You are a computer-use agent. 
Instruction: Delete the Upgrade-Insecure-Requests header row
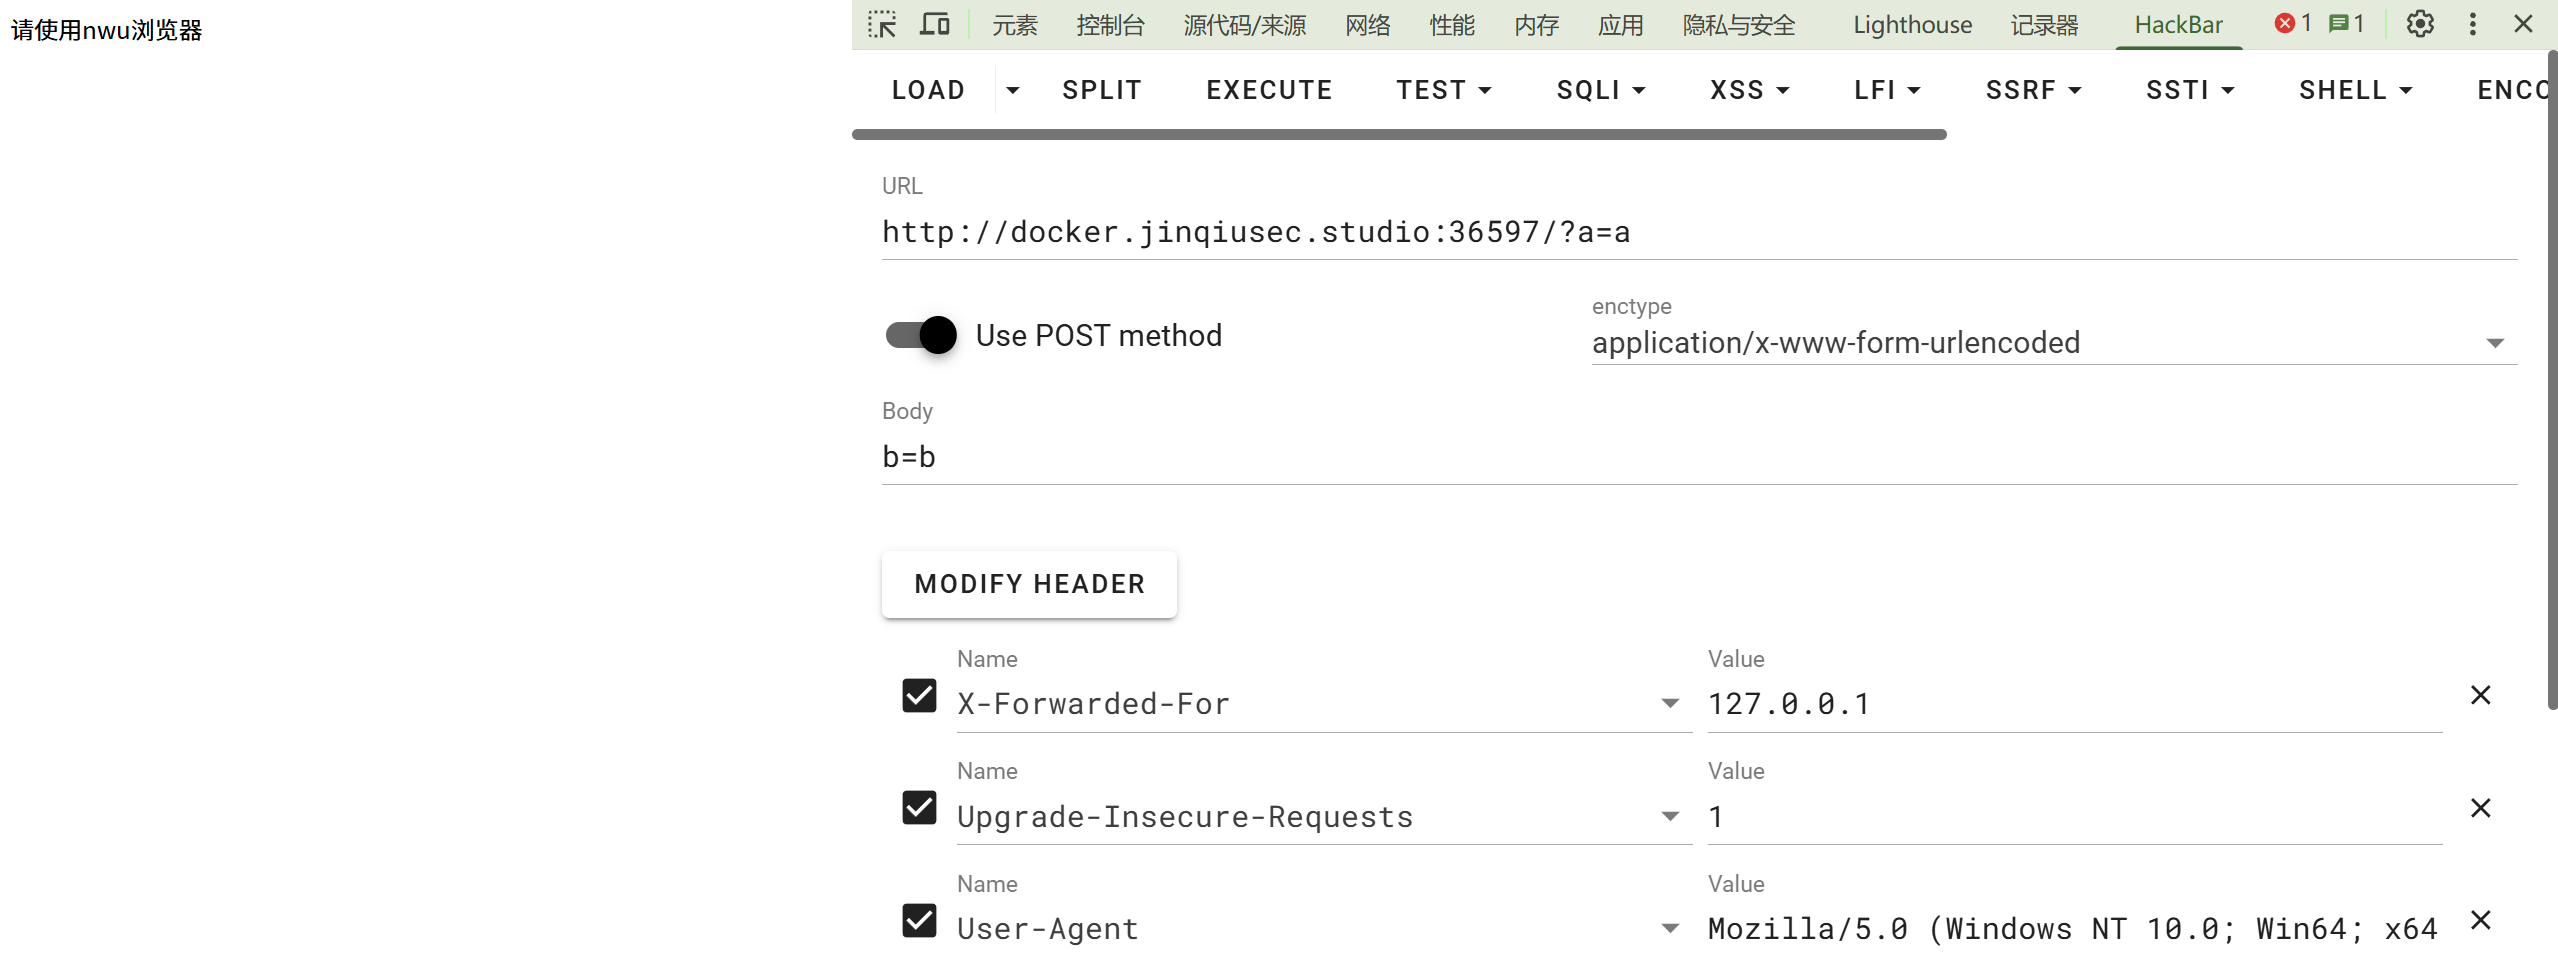(x=2480, y=808)
